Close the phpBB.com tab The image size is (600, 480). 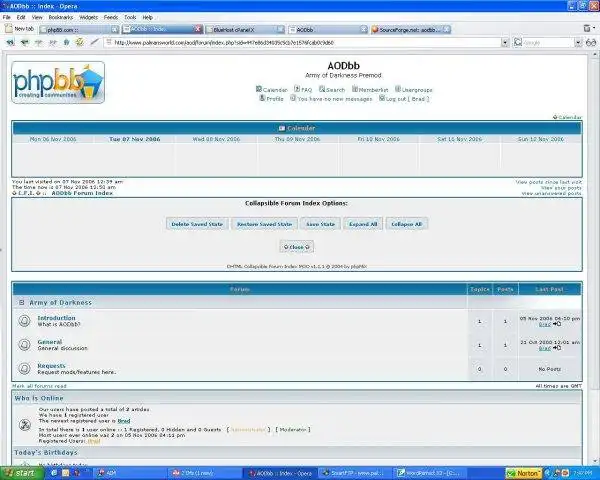tap(115, 29)
